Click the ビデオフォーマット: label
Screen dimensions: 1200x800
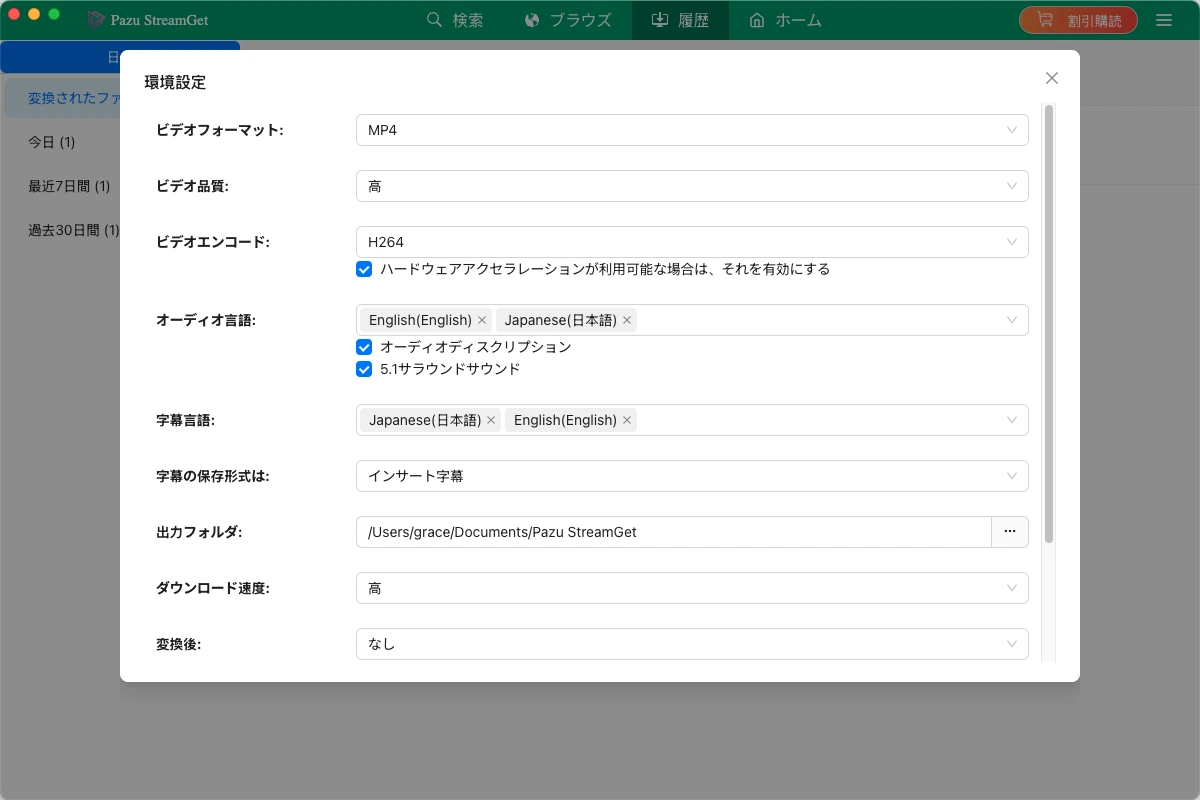(x=220, y=130)
